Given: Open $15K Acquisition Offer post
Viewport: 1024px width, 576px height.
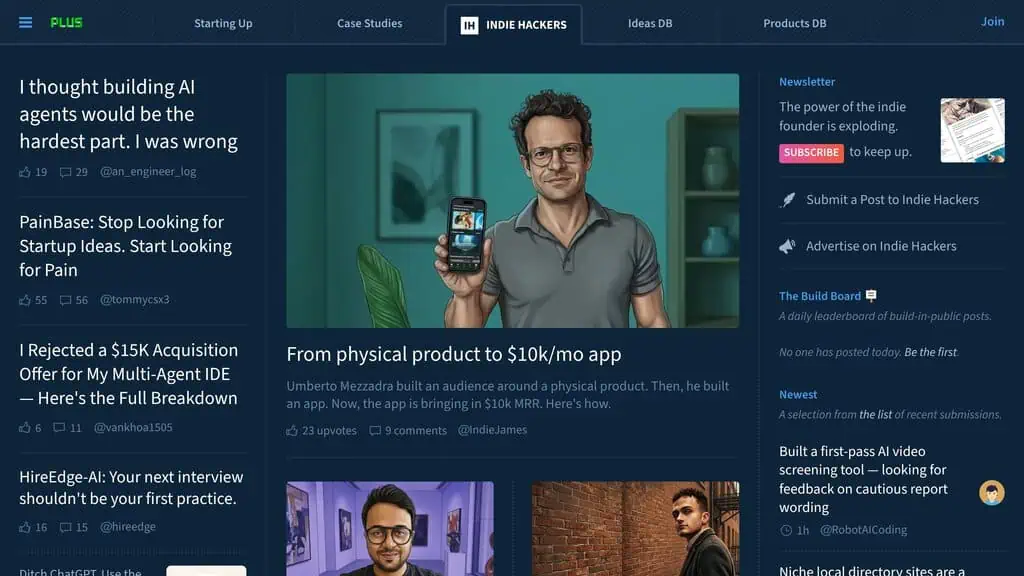Looking at the screenshot, I should [x=129, y=374].
